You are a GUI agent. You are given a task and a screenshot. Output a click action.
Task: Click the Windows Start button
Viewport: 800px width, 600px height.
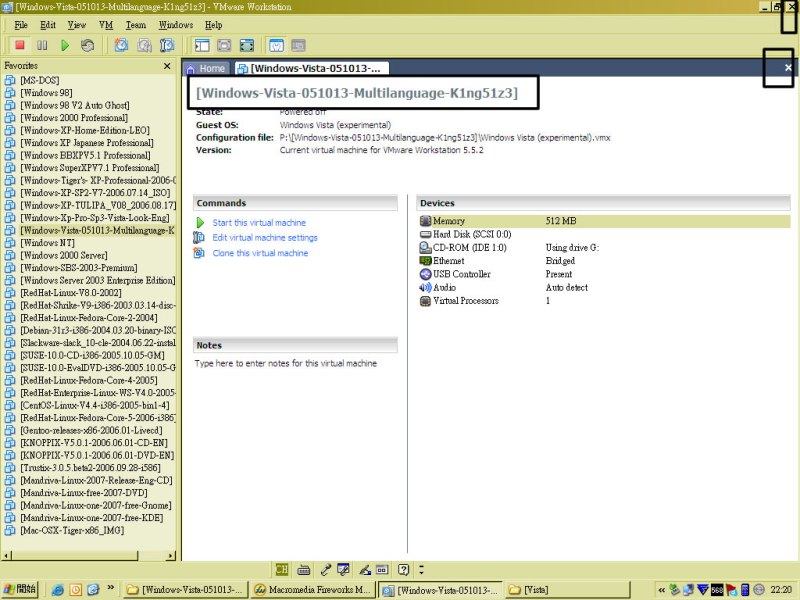pos(20,589)
